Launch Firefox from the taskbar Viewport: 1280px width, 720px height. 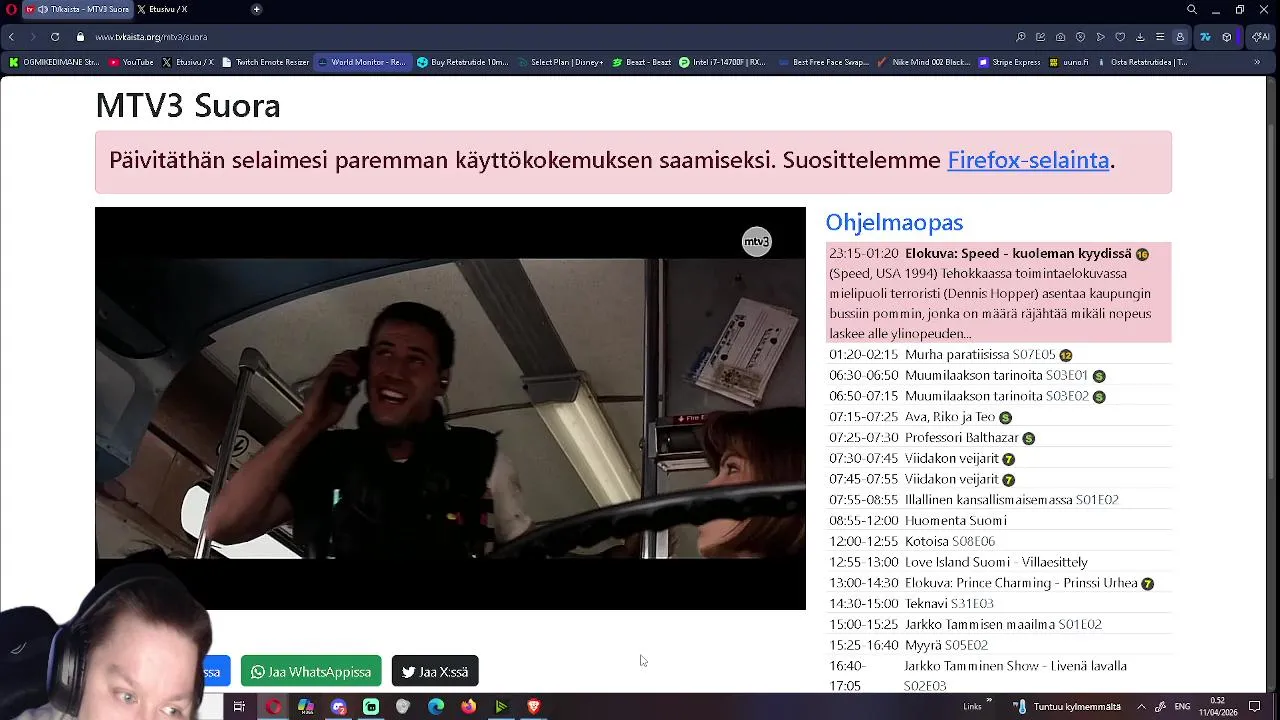click(x=469, y=707)
